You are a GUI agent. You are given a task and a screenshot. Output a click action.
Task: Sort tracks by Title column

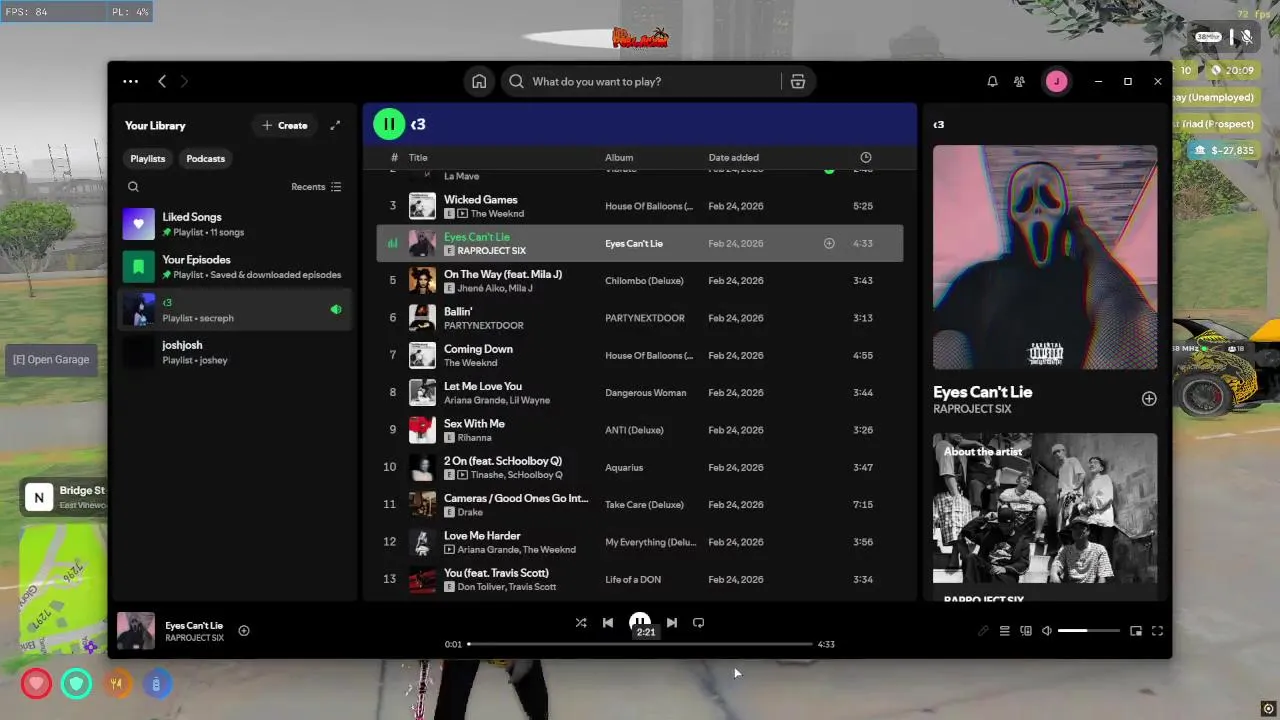click(418, 157)
